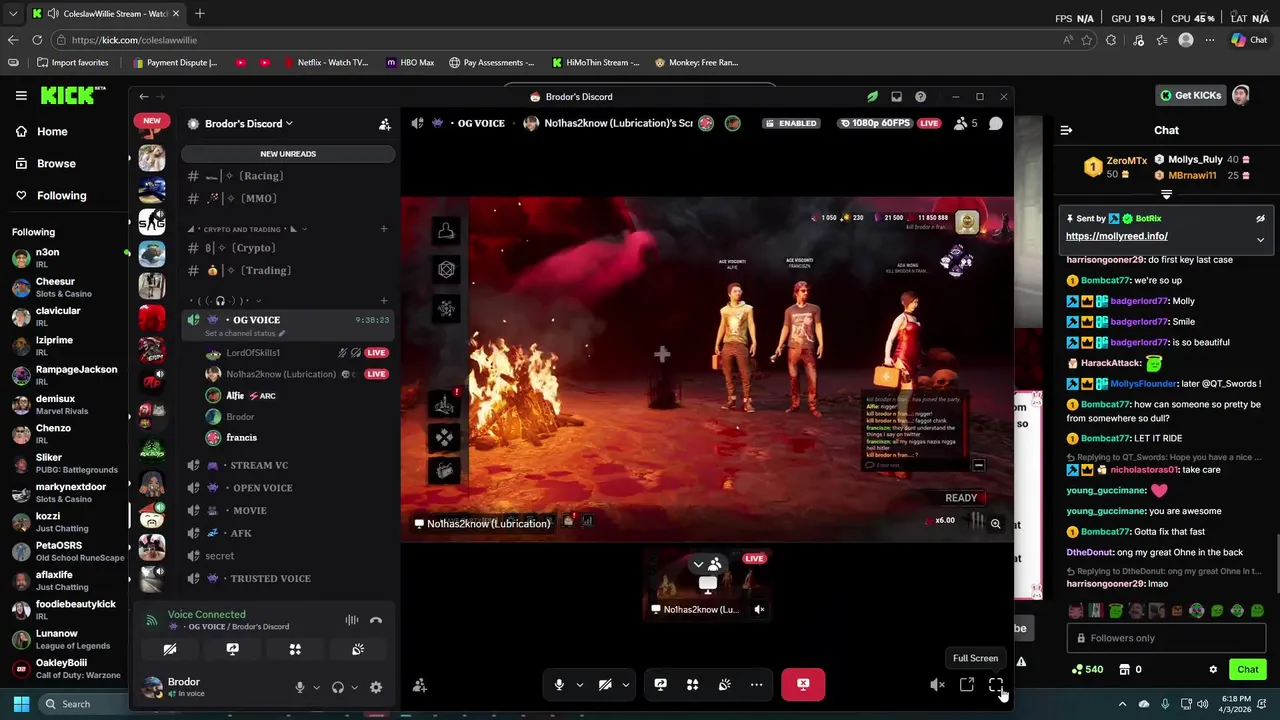Toggle mute microphone in user panel
The height and width of the screenshot is (720, 1280).
tap(299, 688)
